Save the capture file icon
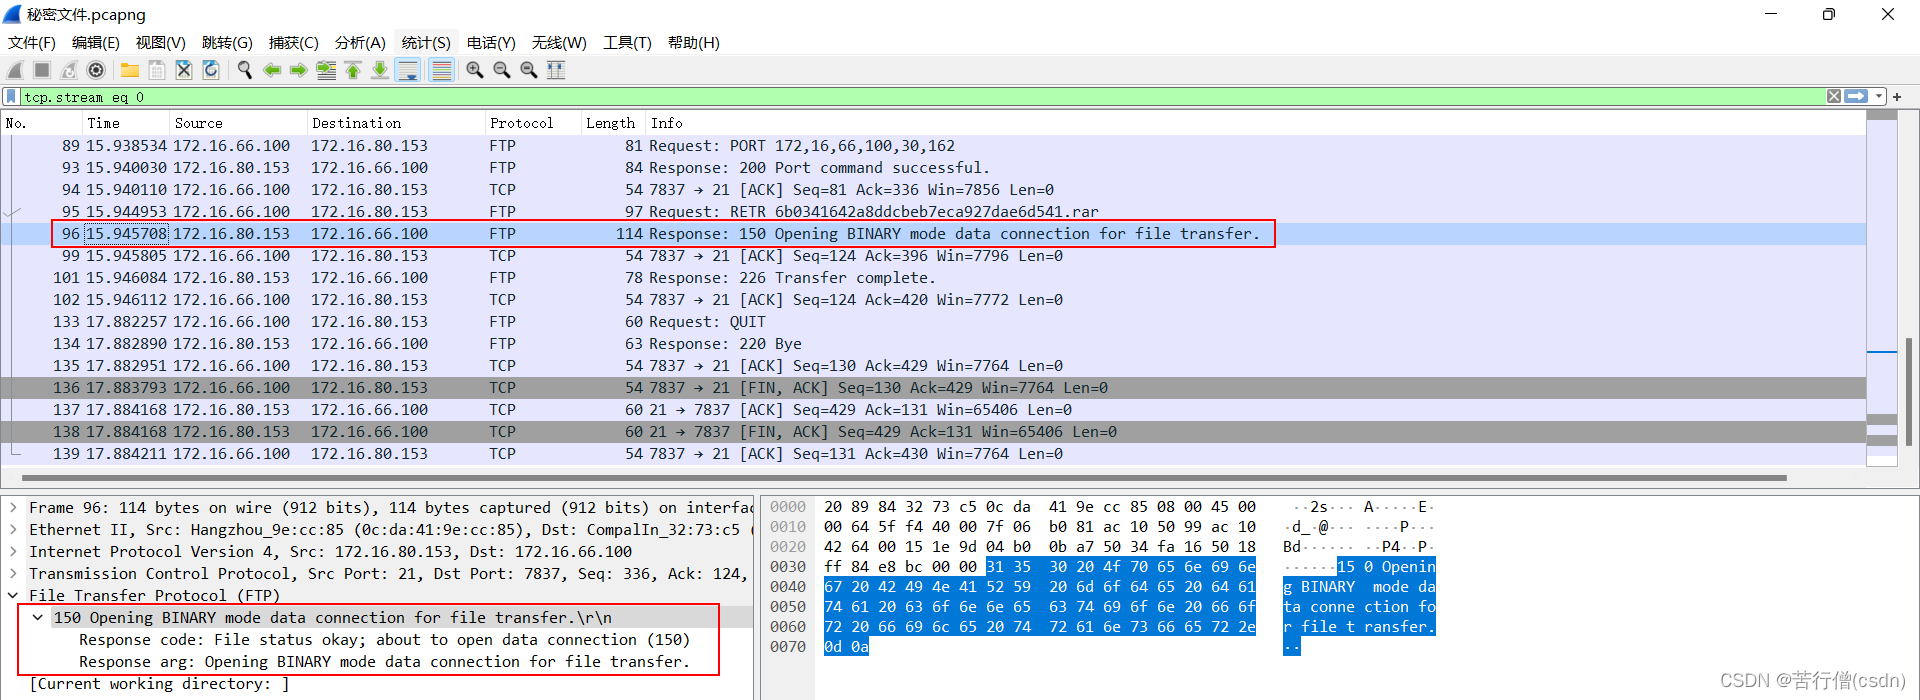1920x700 pixels. (157, 70)
